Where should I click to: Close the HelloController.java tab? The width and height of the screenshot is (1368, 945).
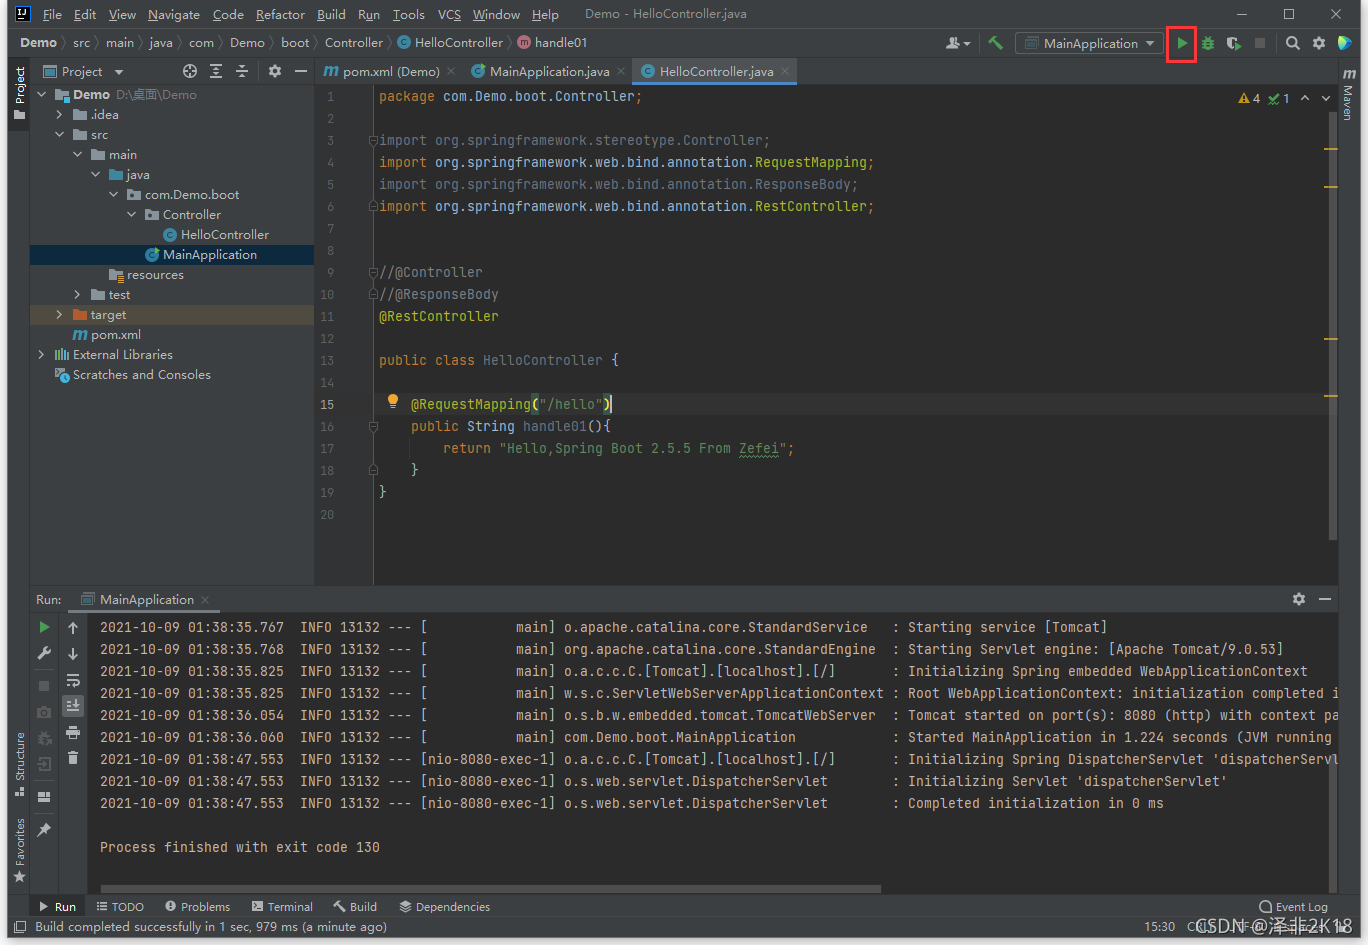pyautogui.click(x=786, y=71)
